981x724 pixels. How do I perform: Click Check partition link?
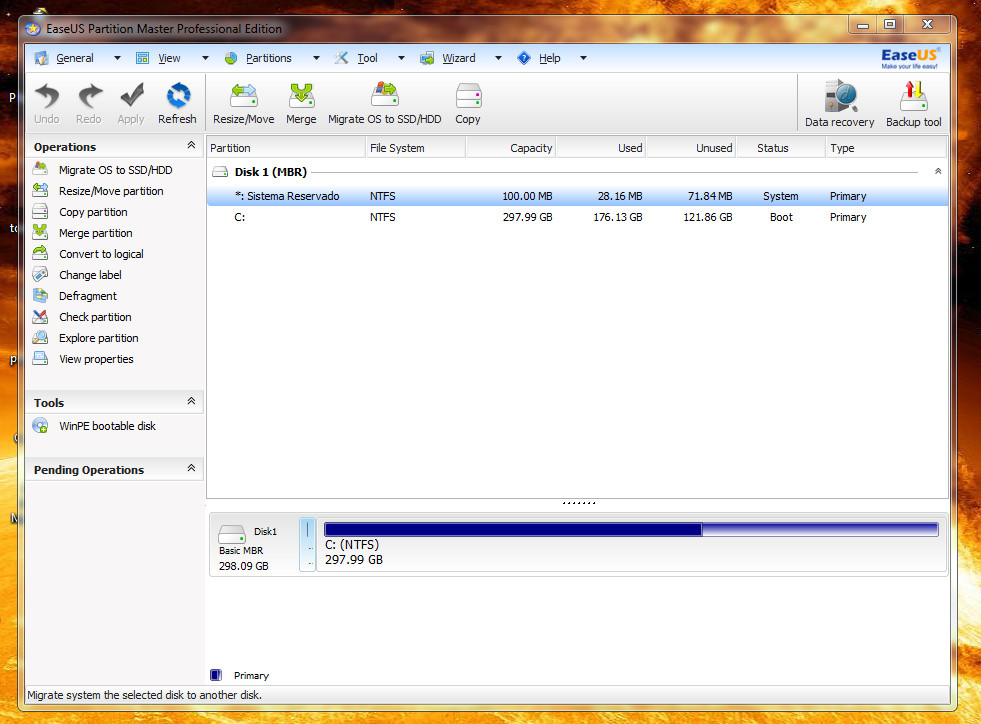click(x=95, y=317)
